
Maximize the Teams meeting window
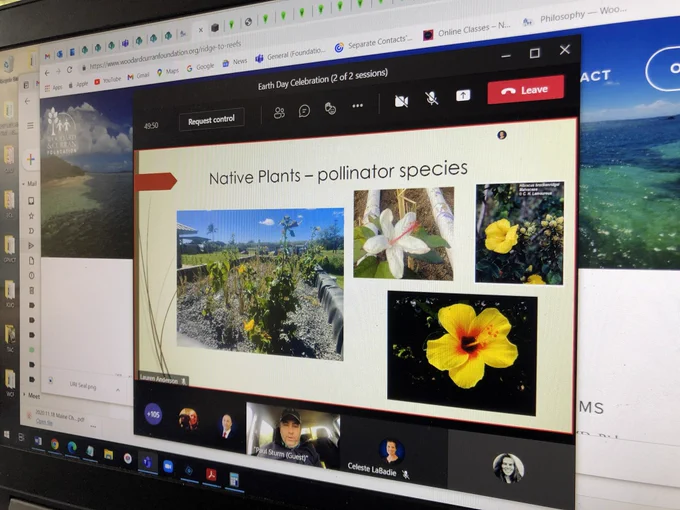(x=535, y=53)
